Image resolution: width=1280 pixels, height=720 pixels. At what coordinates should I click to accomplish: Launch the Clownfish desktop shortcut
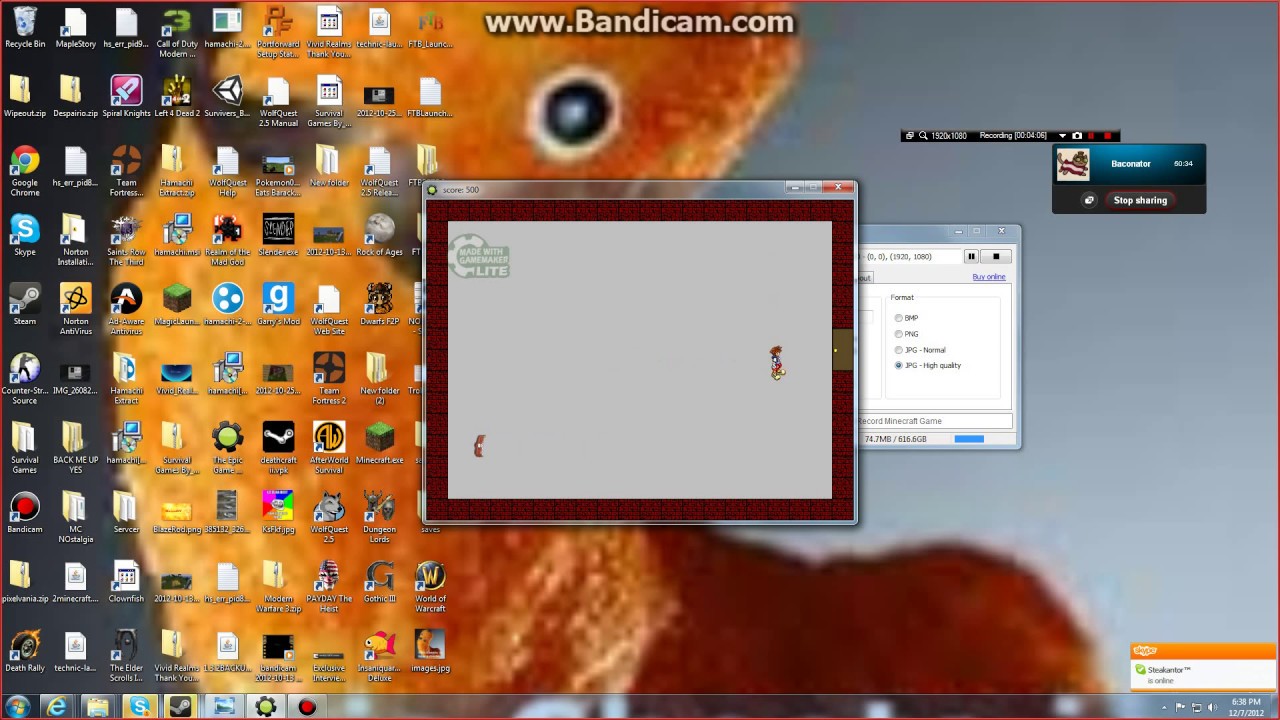click(126, 582)
